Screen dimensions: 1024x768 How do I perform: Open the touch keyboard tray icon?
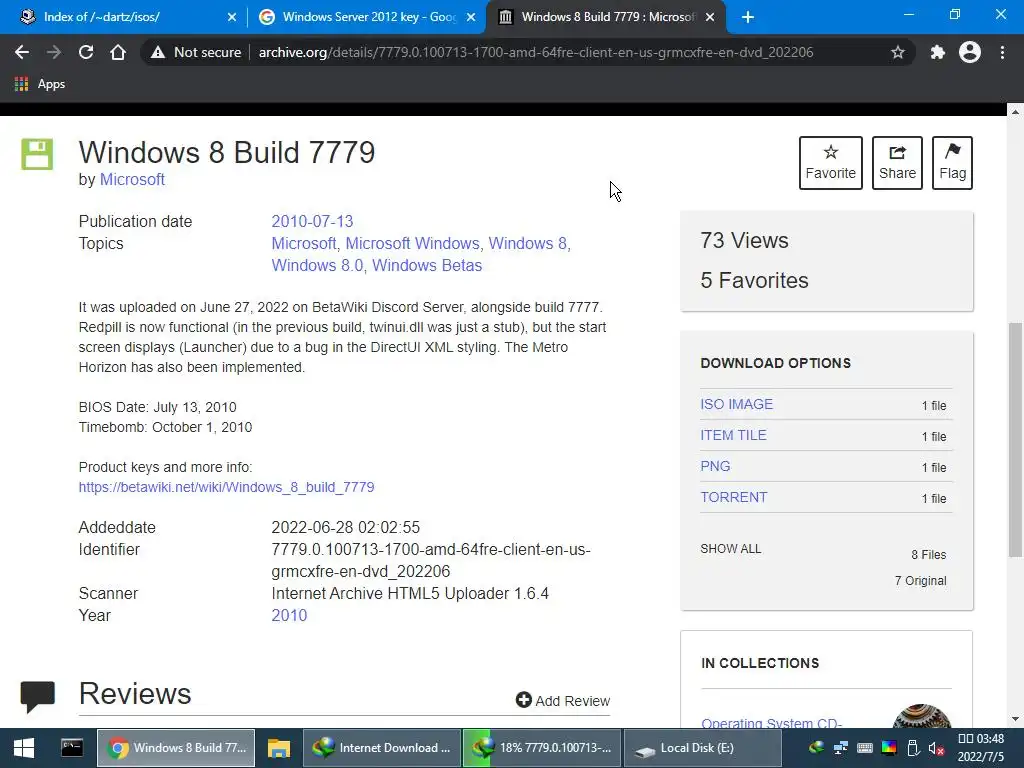click(865, 748)
